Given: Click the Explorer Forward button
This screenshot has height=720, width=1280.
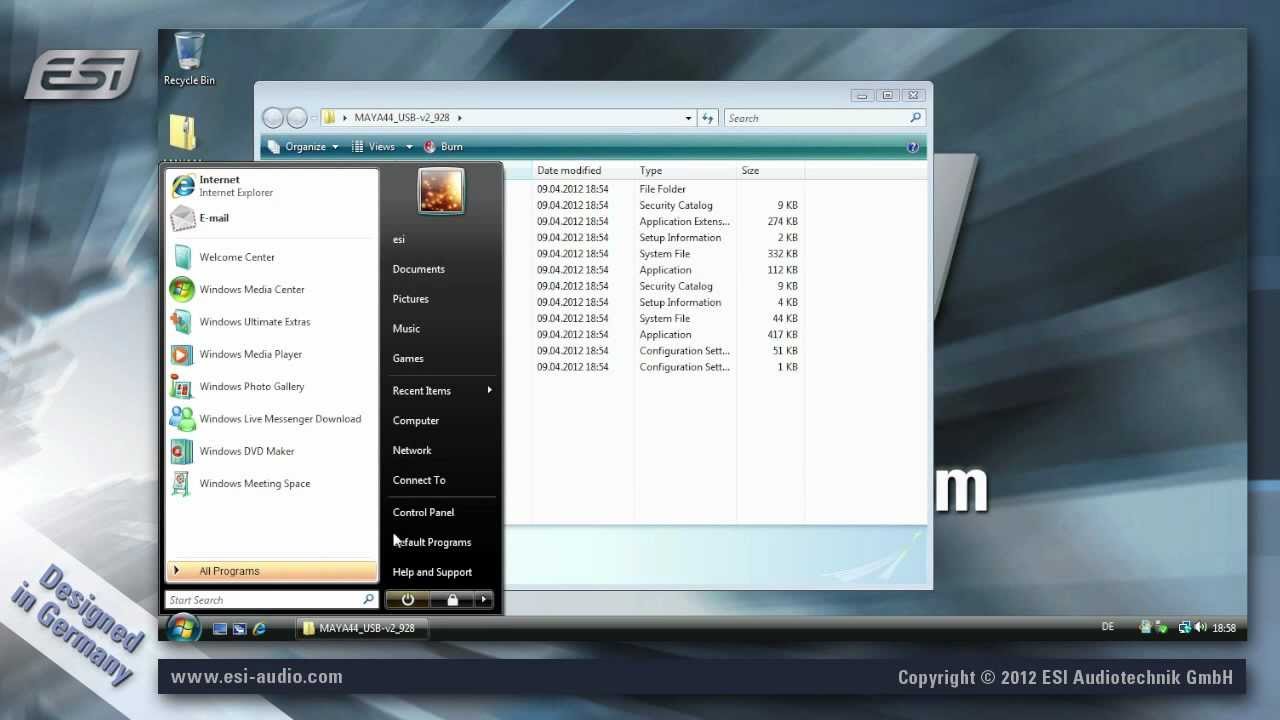Looking at the screenshot, I should [x=297, y=118].
